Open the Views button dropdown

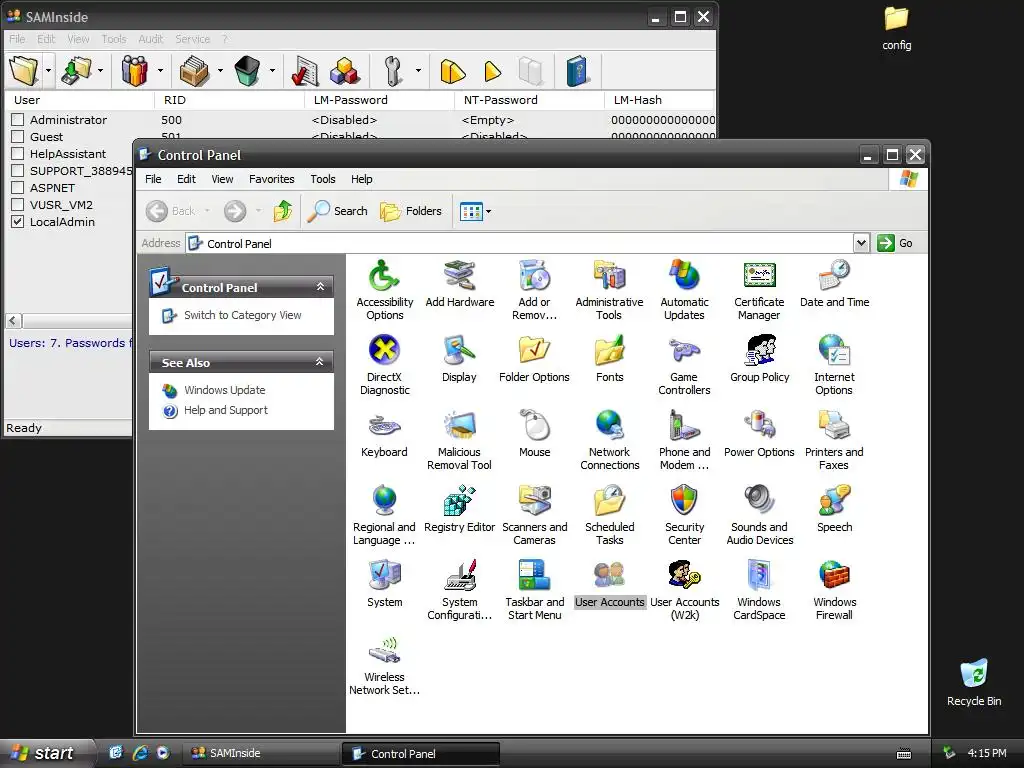pos(488,211)
